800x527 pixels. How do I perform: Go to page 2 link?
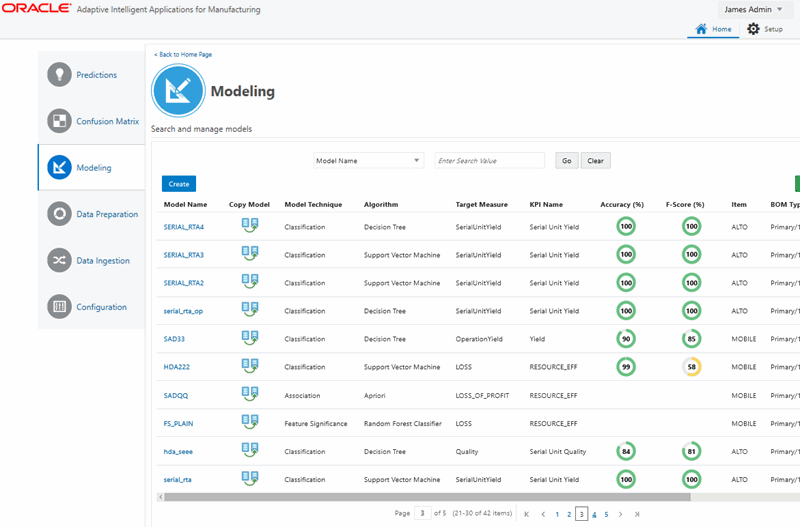click(569, 514)
